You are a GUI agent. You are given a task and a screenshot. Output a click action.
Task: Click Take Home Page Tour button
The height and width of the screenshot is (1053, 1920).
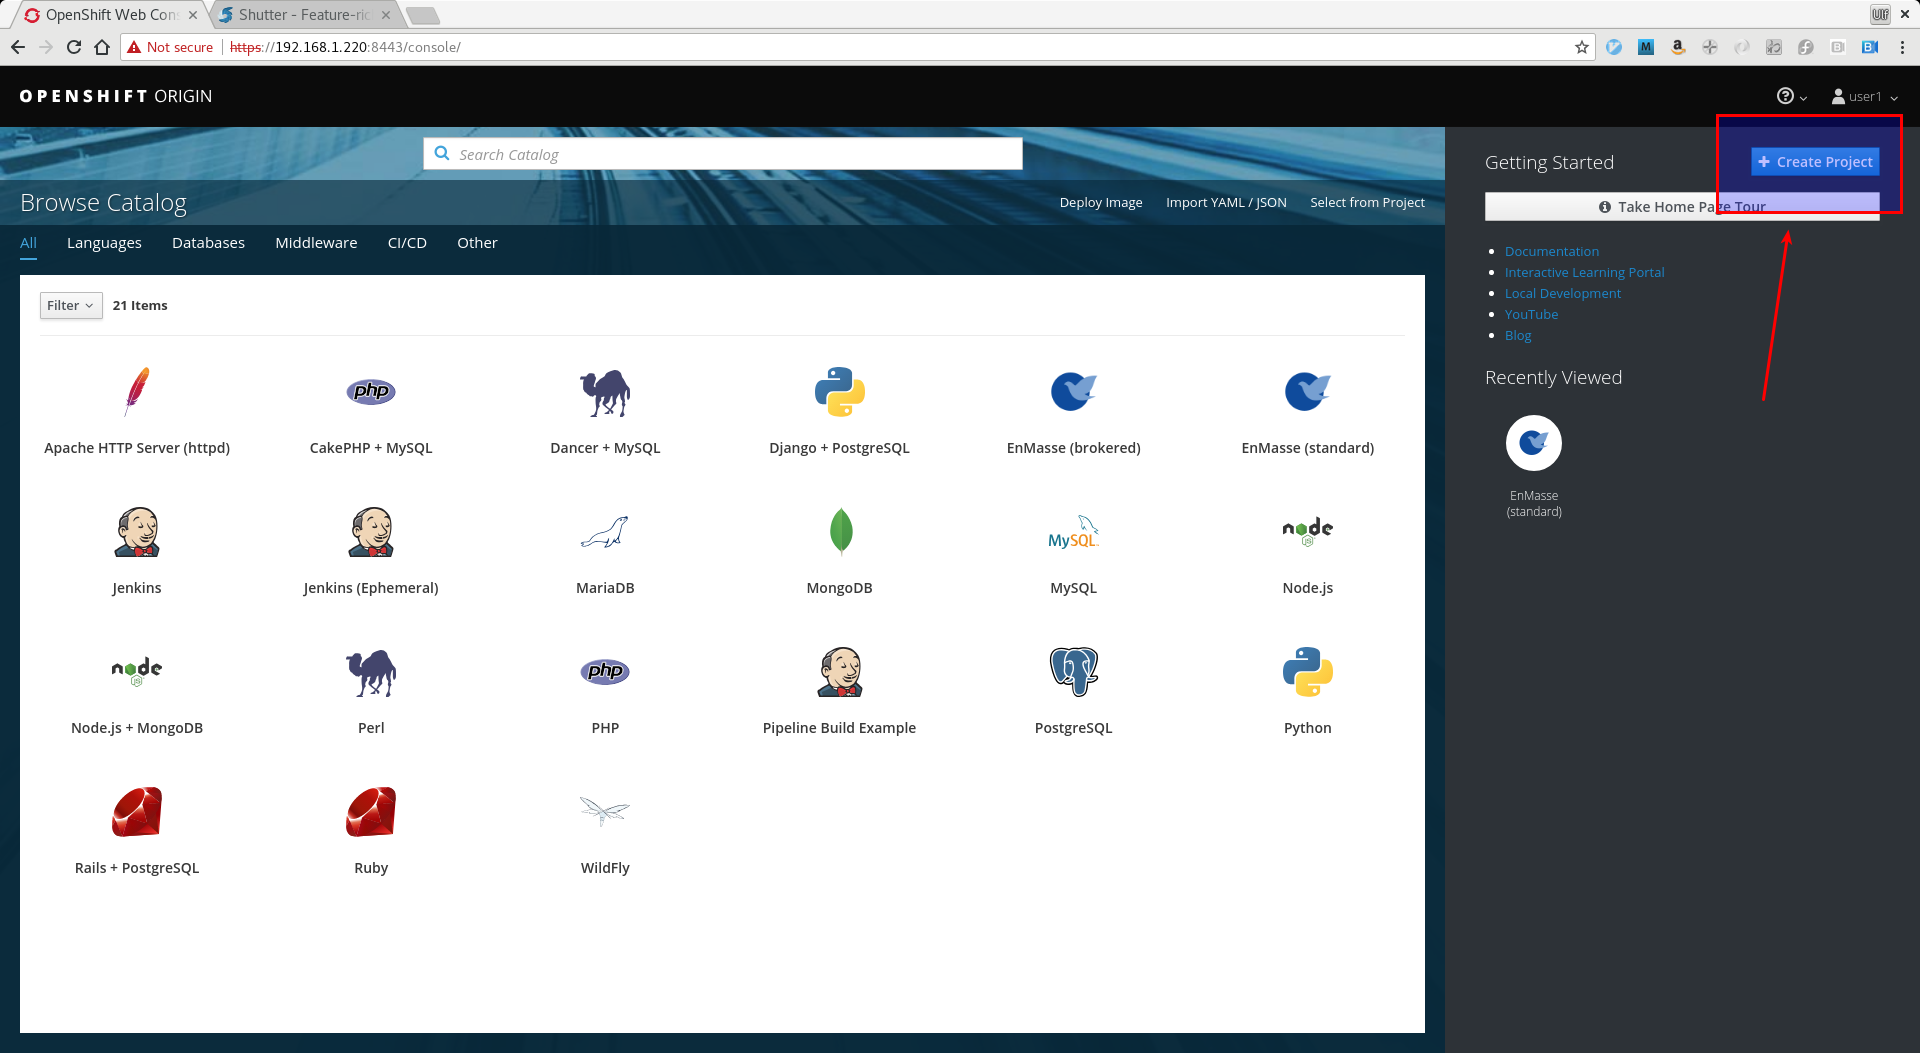coord(1682,207)
